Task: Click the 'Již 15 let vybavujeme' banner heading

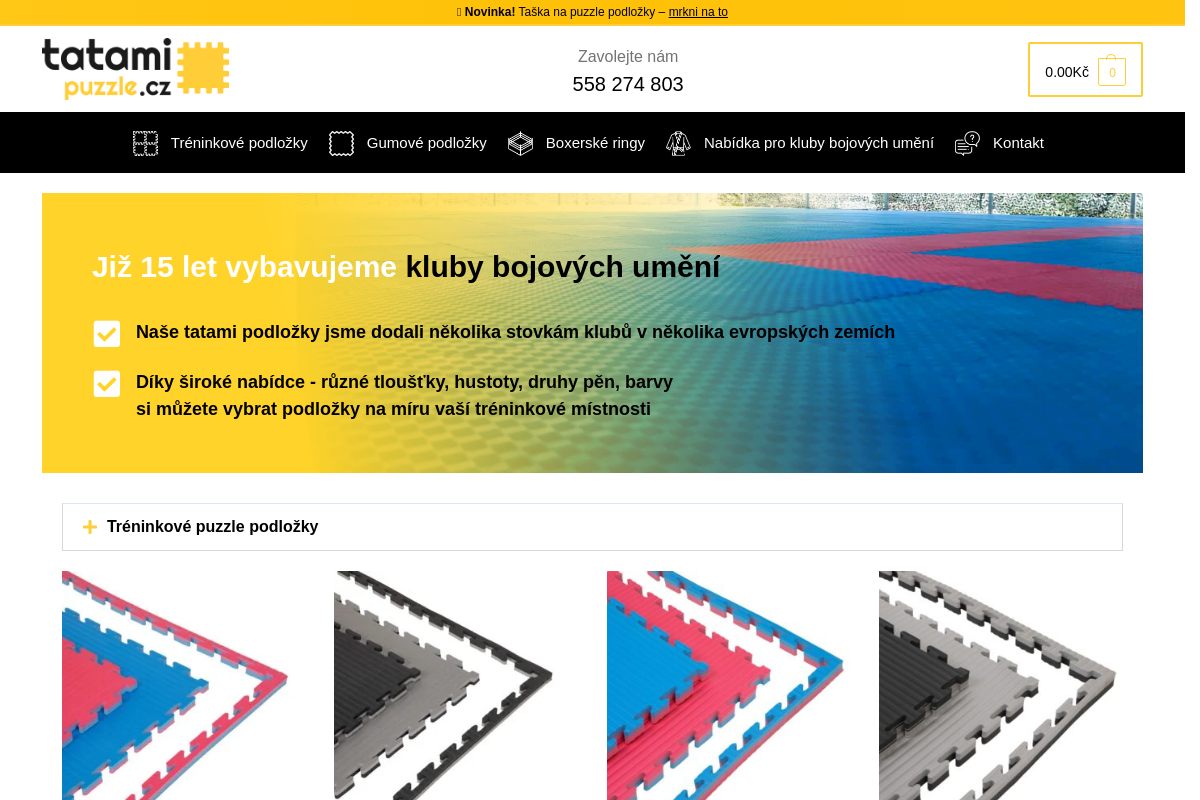Action: tap(406, 267)
